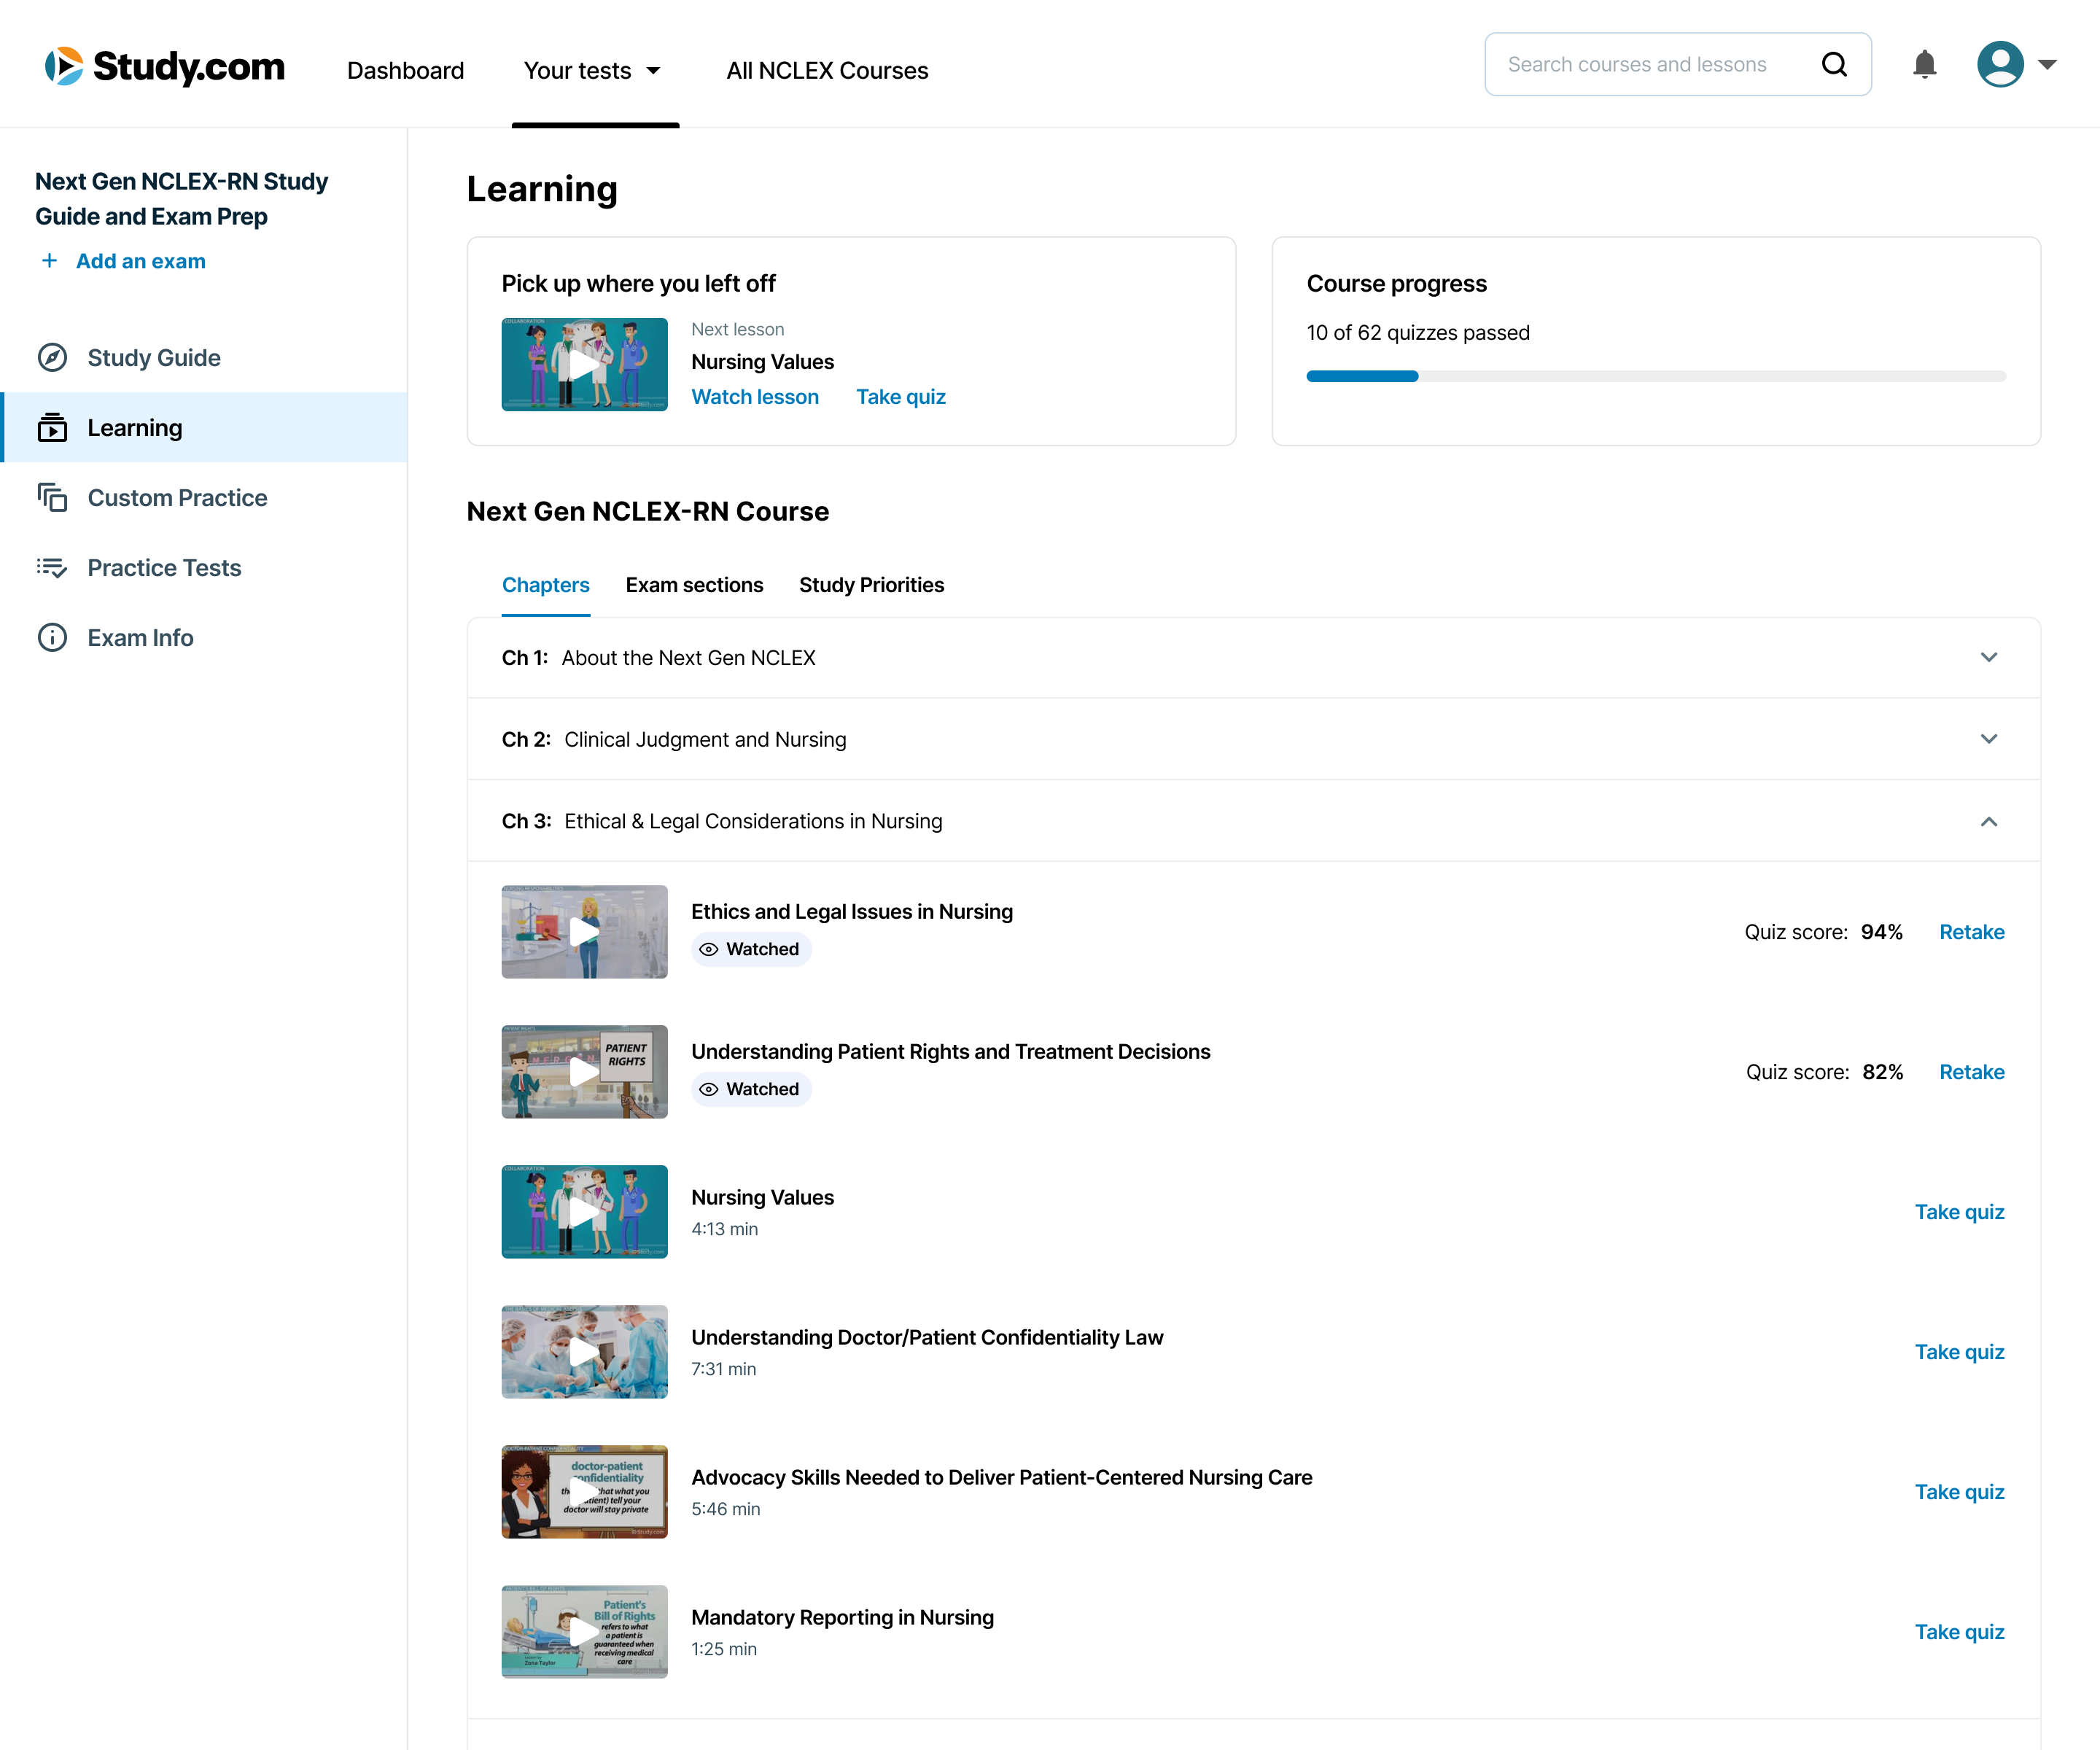Click the Study Guide compass icon

pos(52,358)
